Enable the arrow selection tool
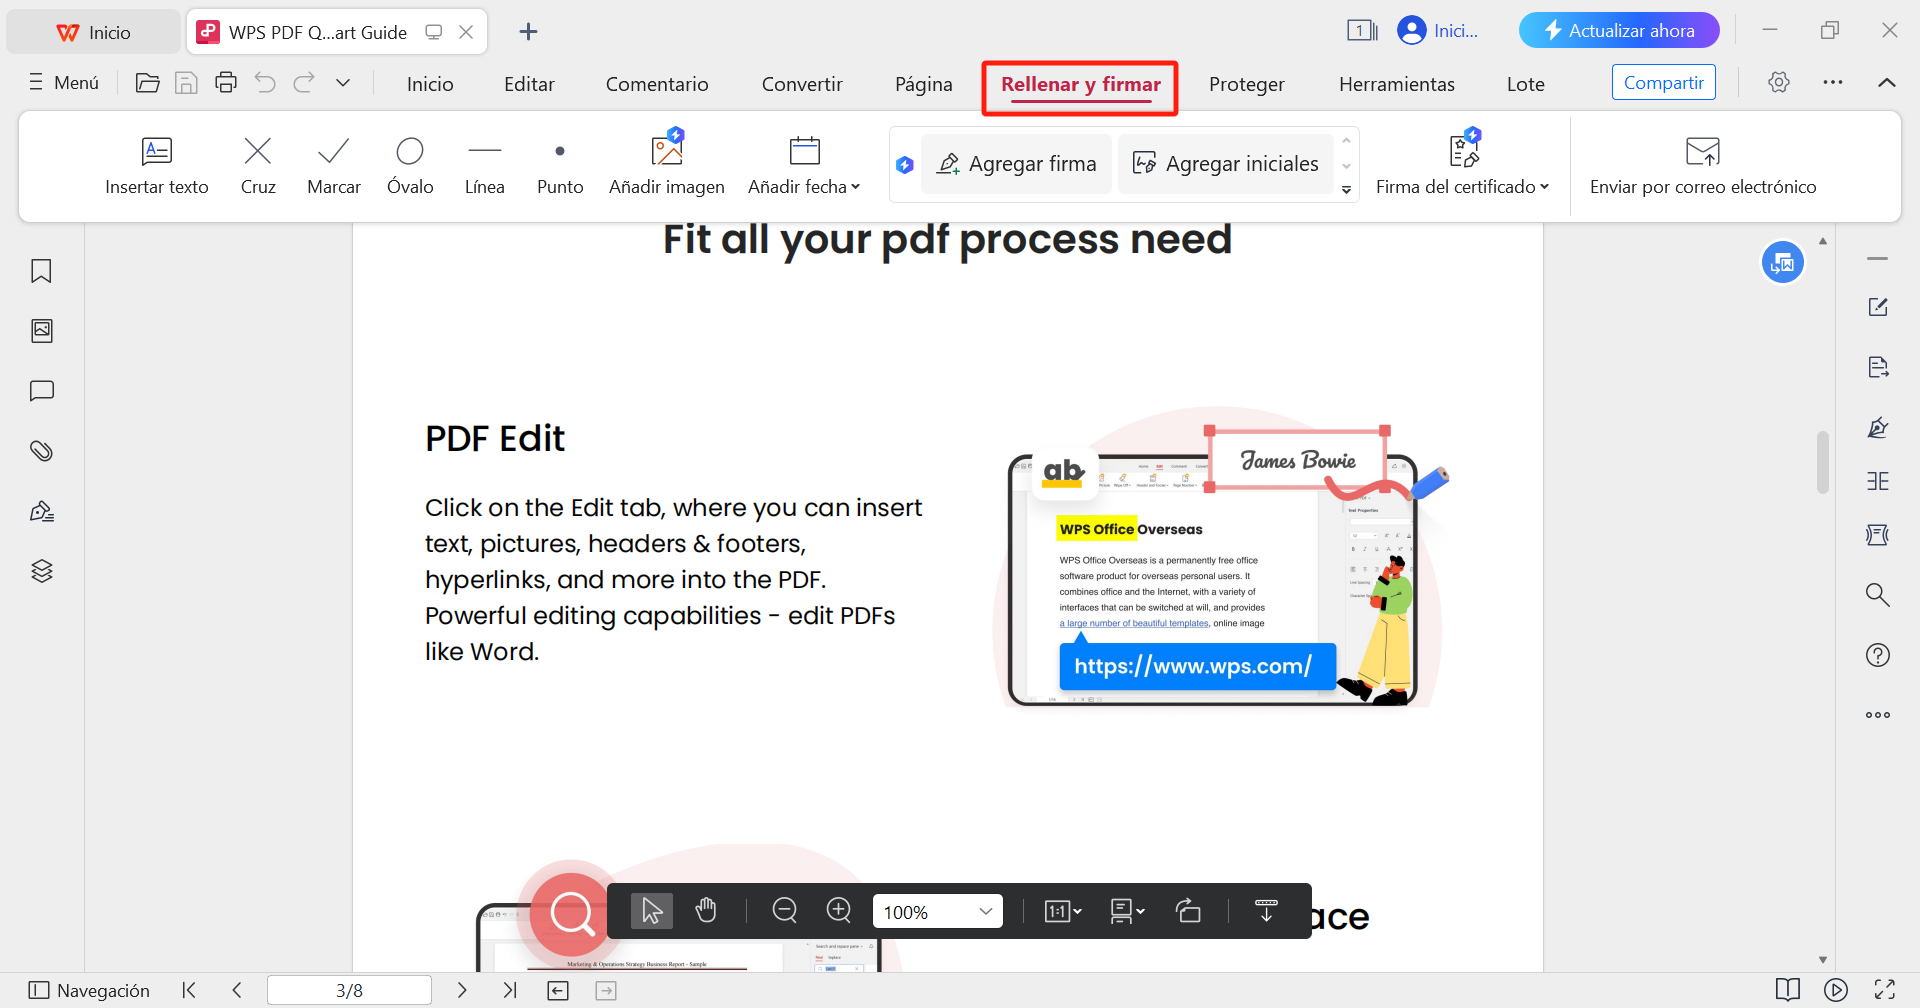The image size is (1920, 1008). (651, 911)
